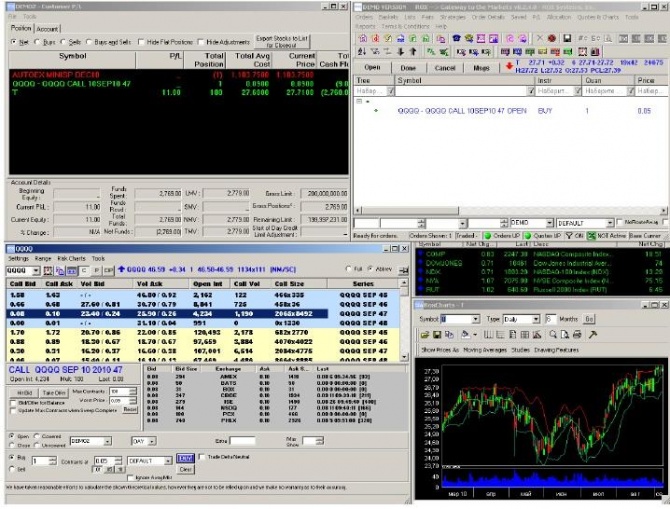Open the Range menu in options window
Viewport: 670px width, 509px height.
tap(43, 259)
